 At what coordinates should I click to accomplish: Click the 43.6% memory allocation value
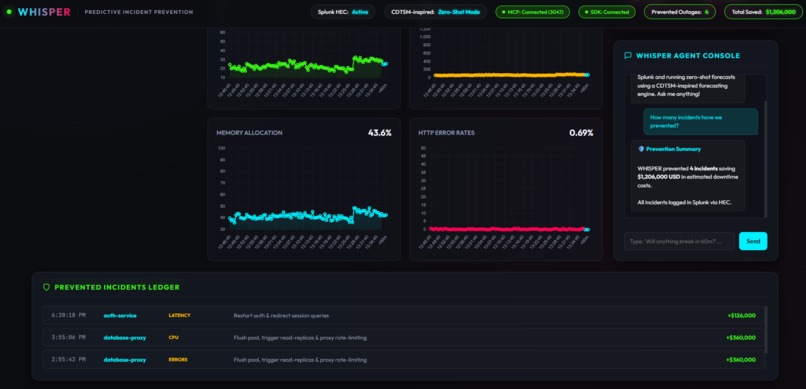point(379,133)
